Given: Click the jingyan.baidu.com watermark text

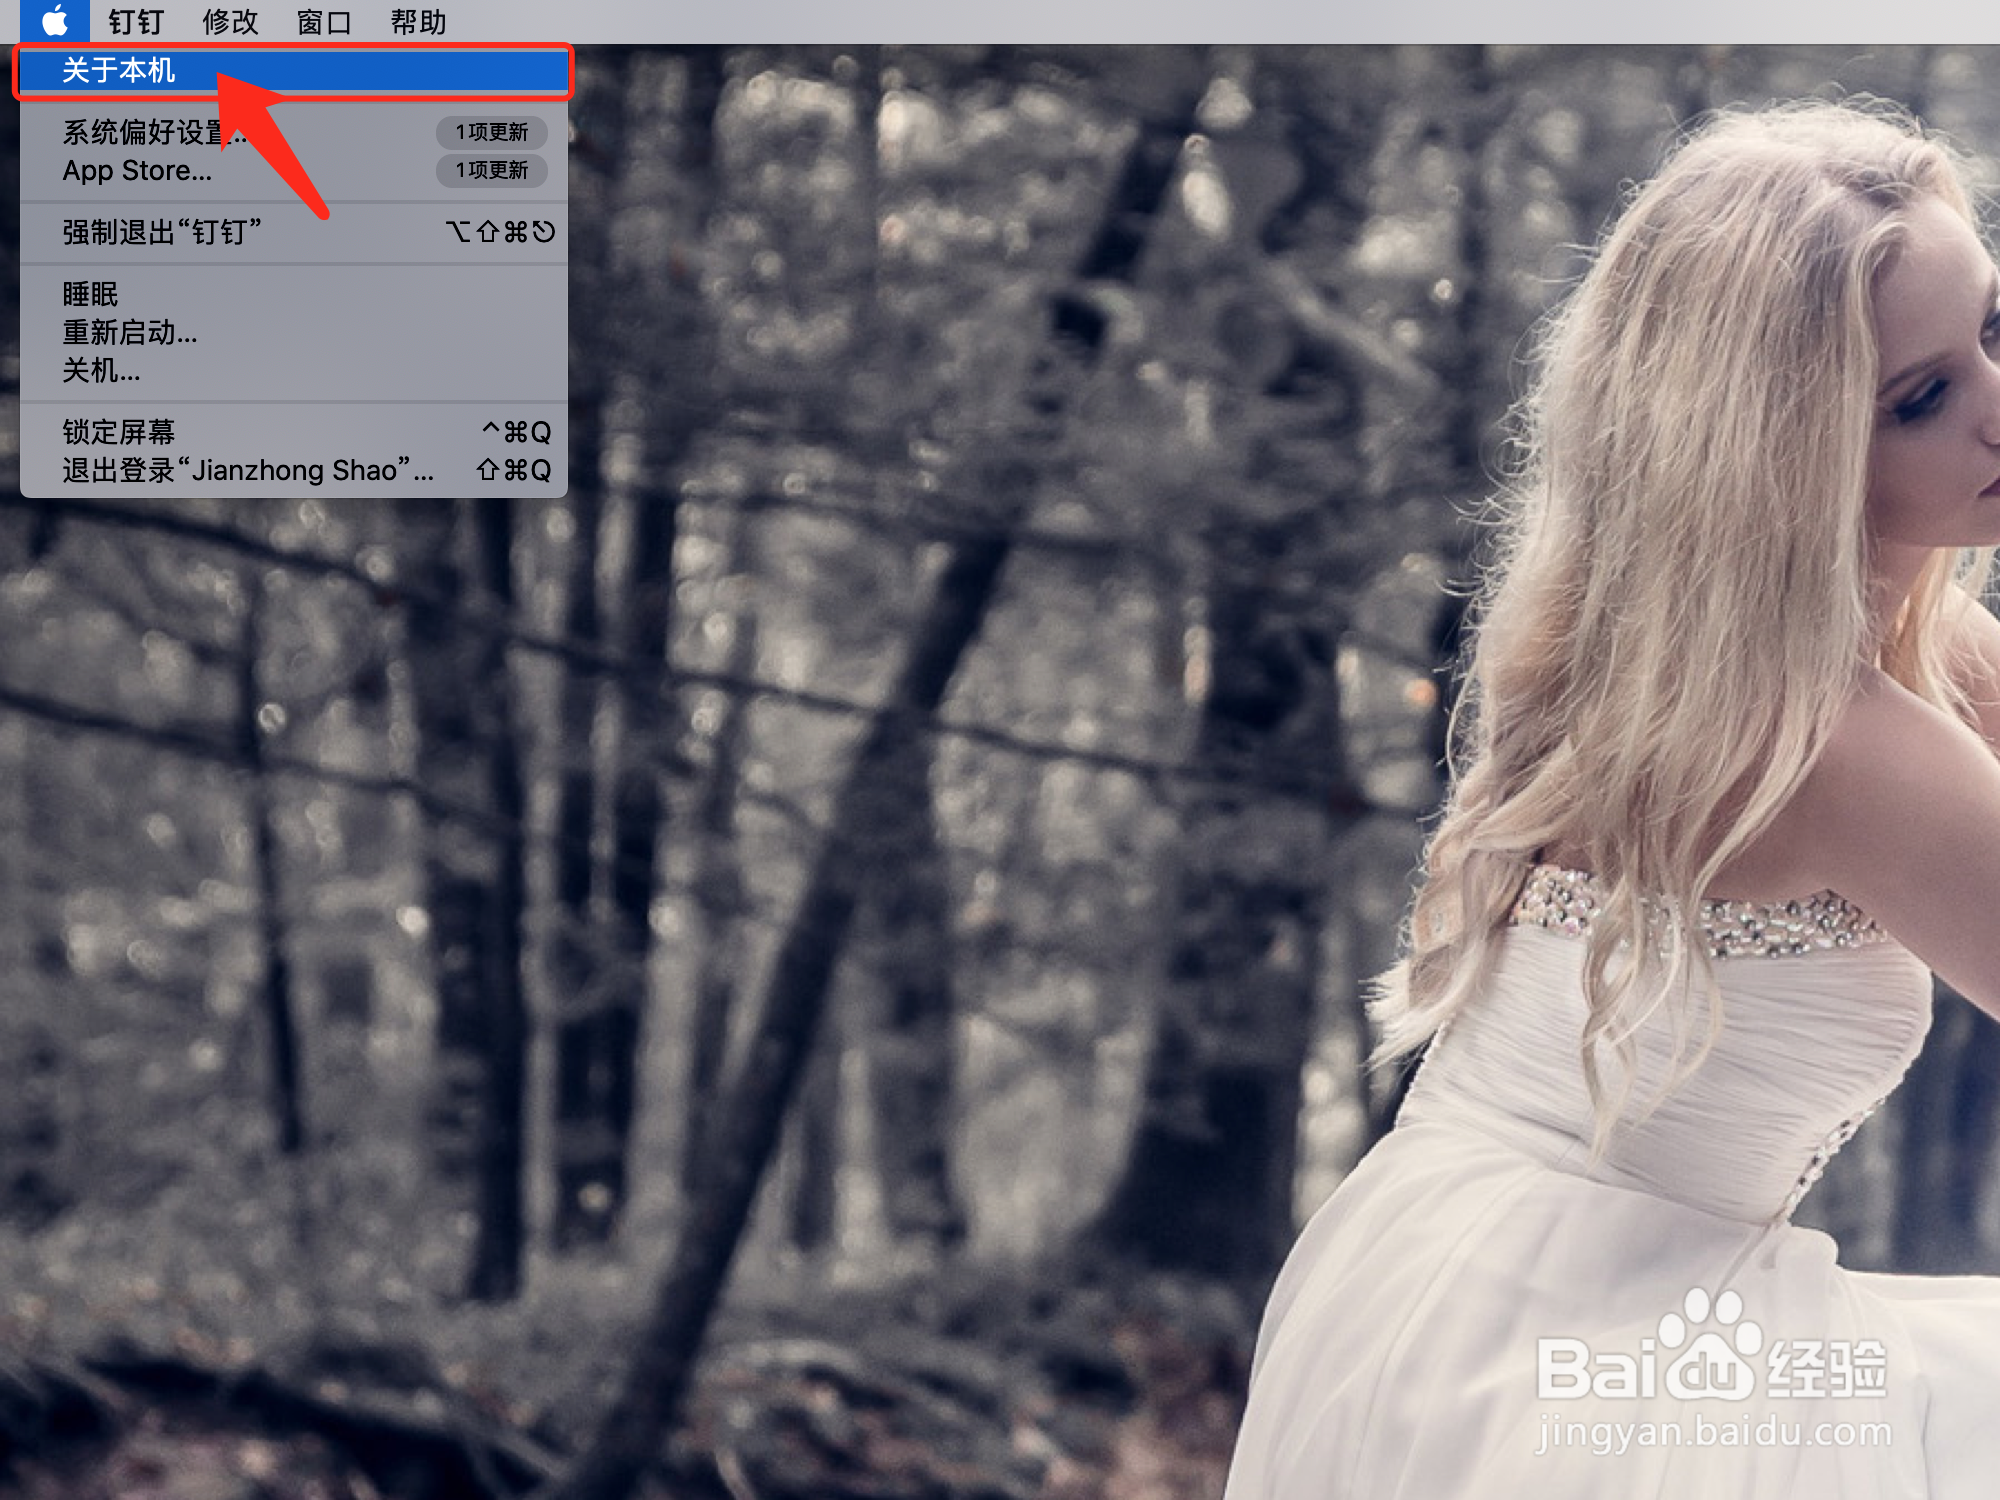Looking at the screenshot, I should coord(1713,1432).
